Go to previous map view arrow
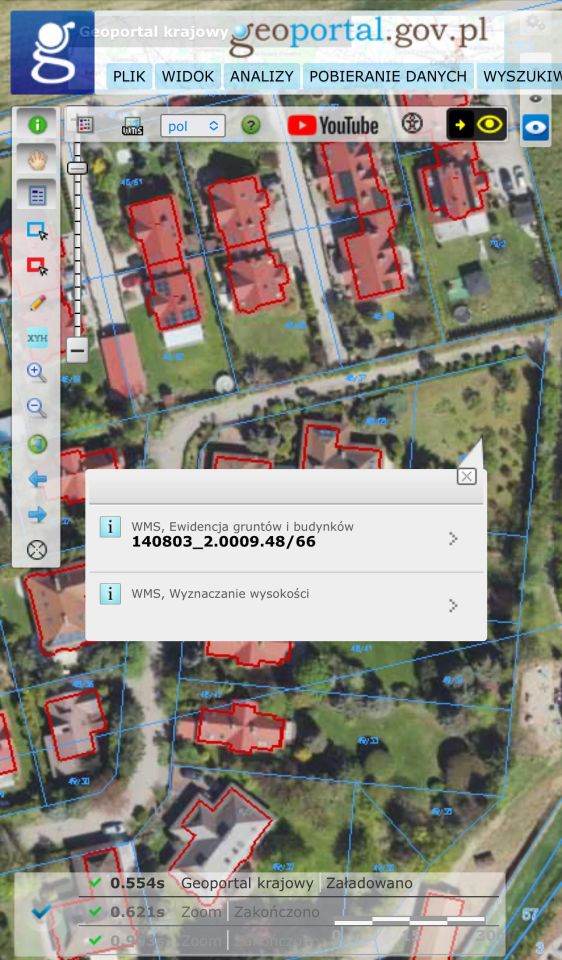The height and width of the screenshot is (960, 562). [x=37, y=479]
